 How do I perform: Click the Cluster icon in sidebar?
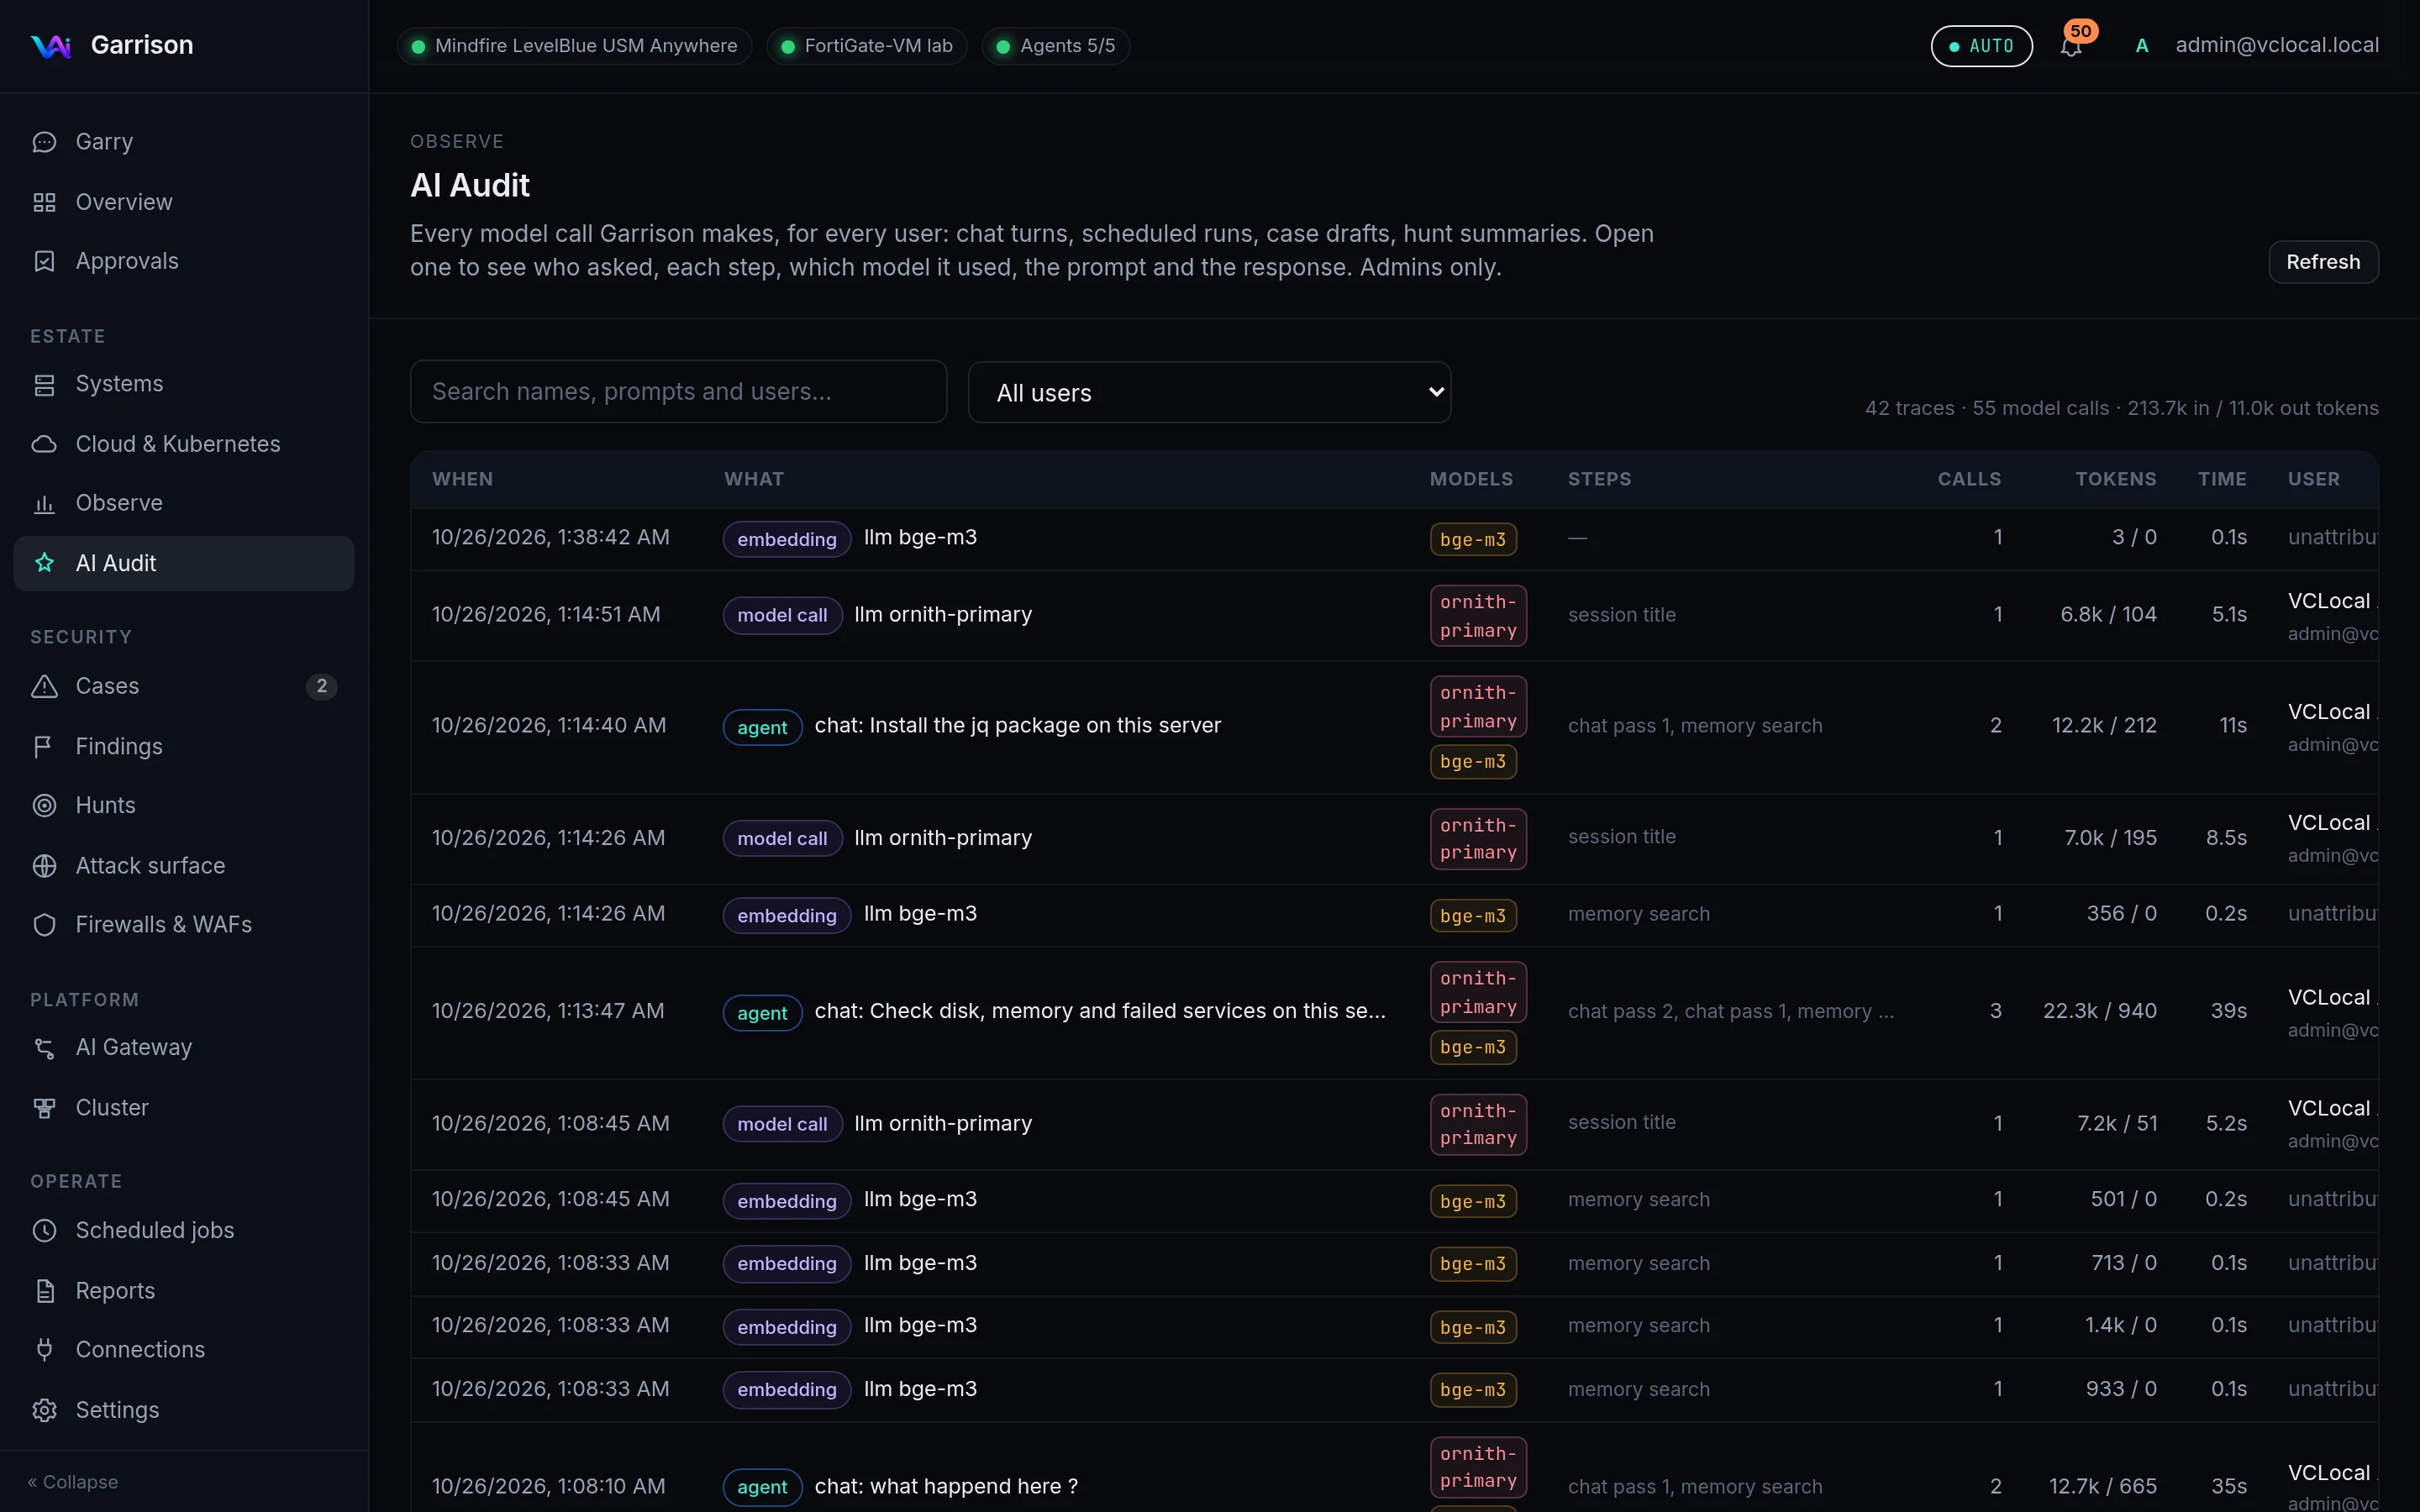(44, 1107)
